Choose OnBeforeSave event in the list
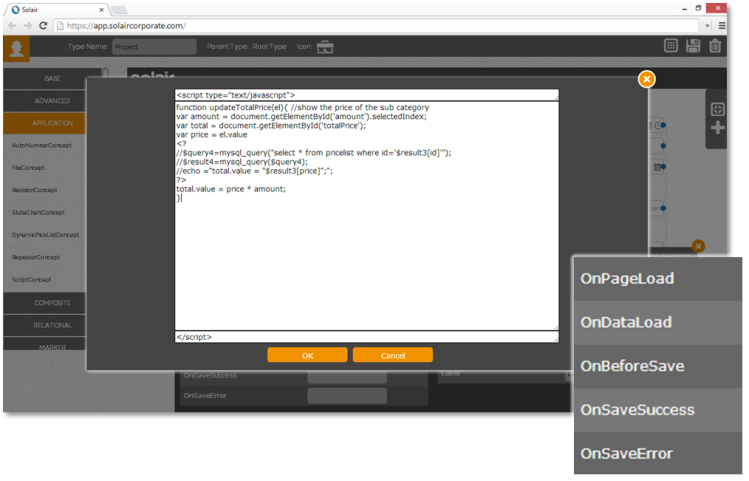 point(658,366)
